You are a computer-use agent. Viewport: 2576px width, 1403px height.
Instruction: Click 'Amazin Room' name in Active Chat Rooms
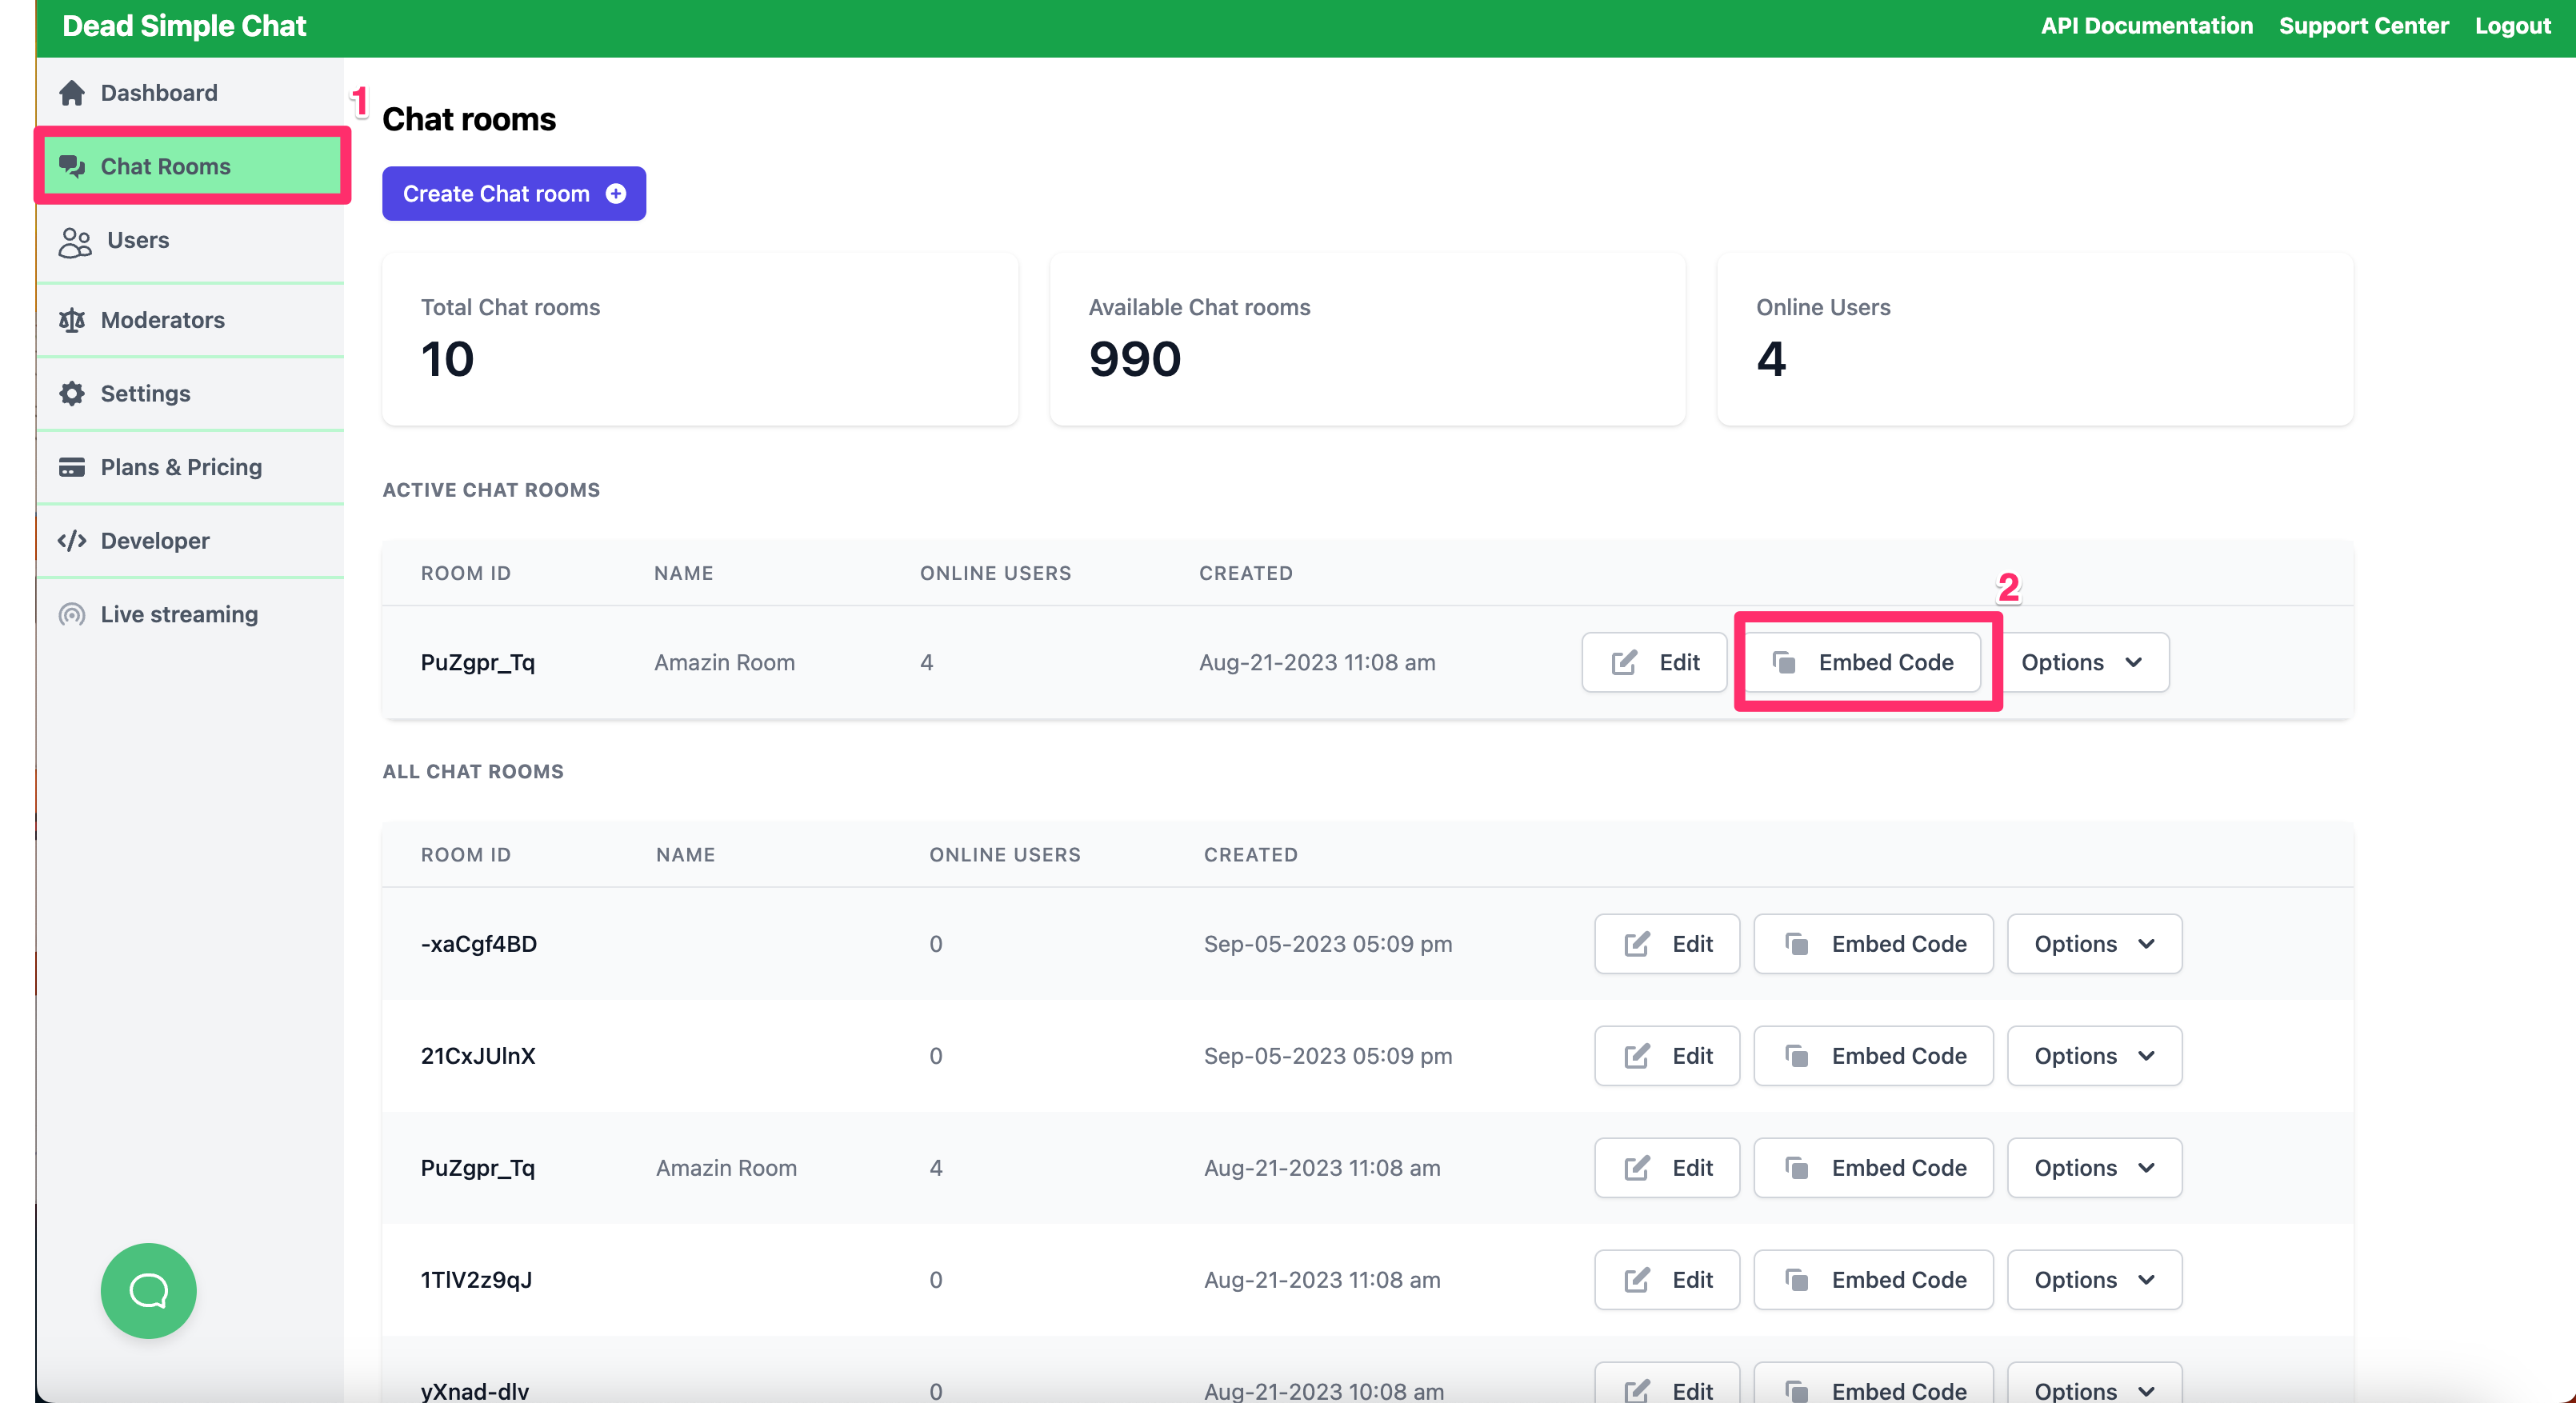725,662
